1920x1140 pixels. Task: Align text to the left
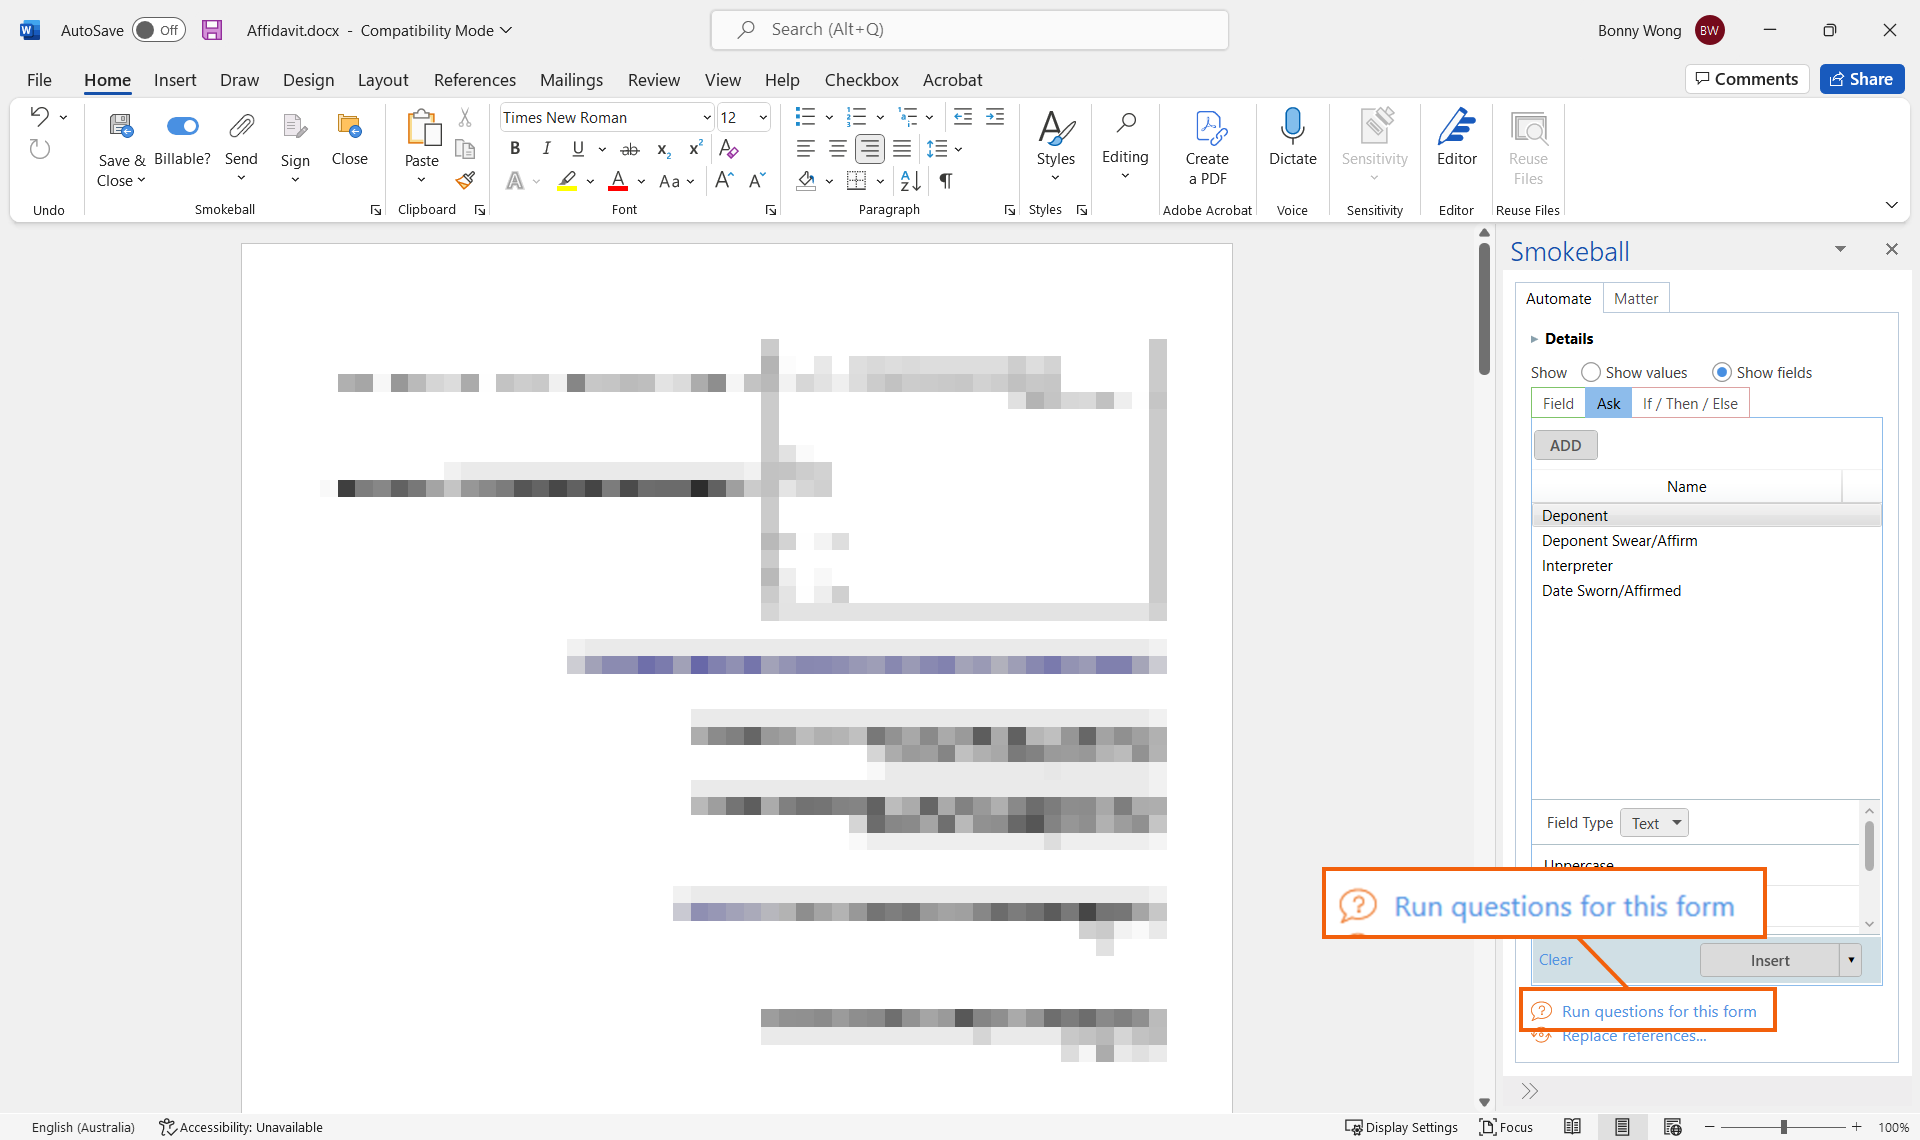(x=805, y=149)
